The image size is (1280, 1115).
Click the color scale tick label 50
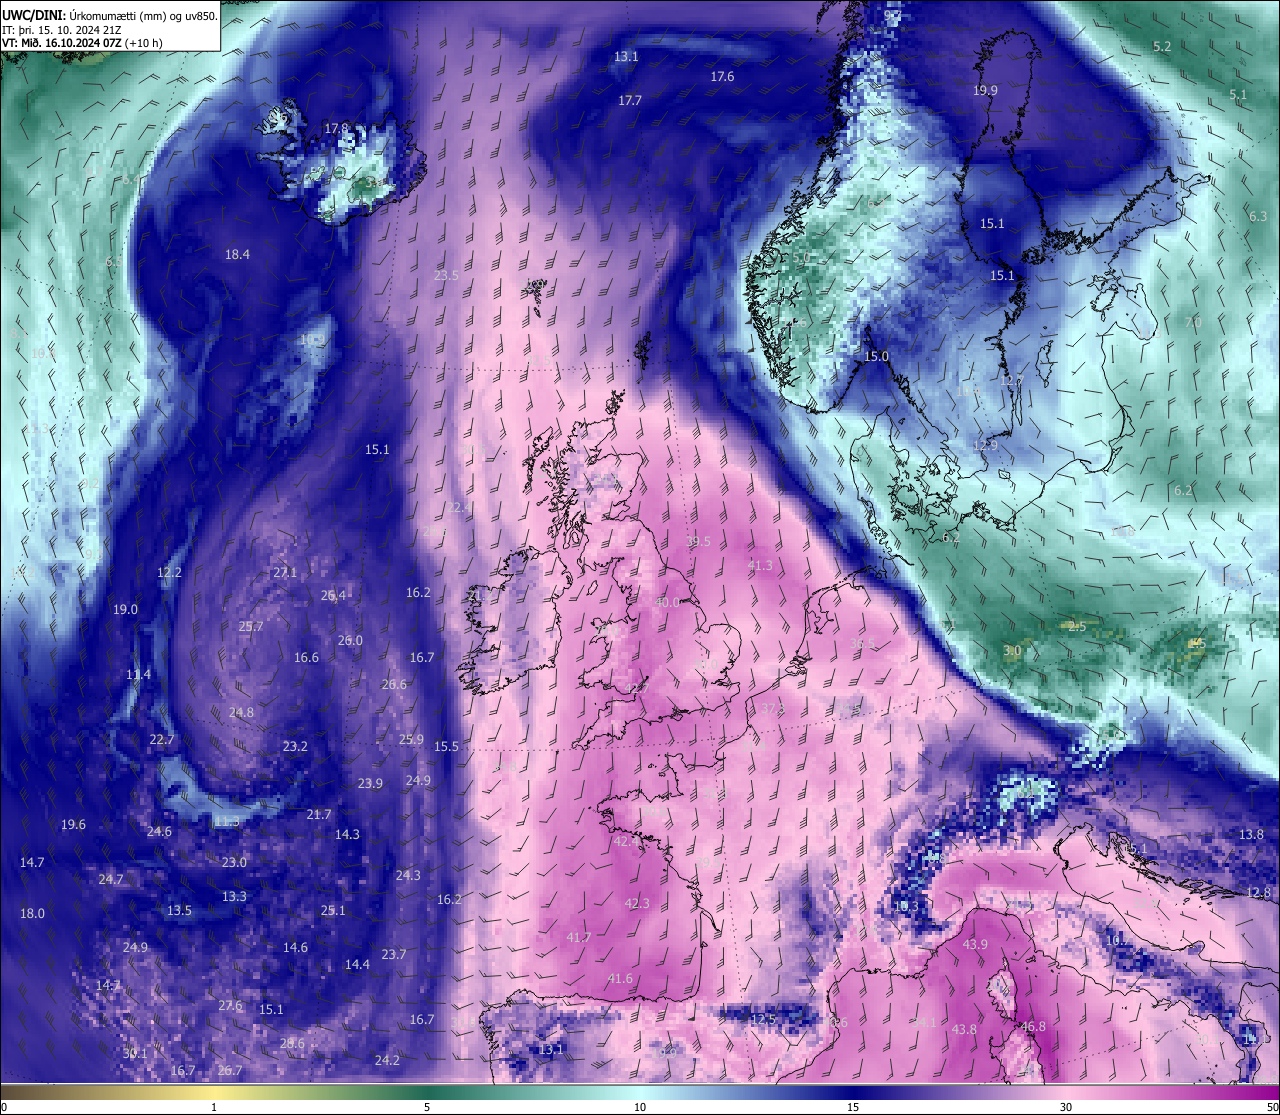[1272, 1107]
